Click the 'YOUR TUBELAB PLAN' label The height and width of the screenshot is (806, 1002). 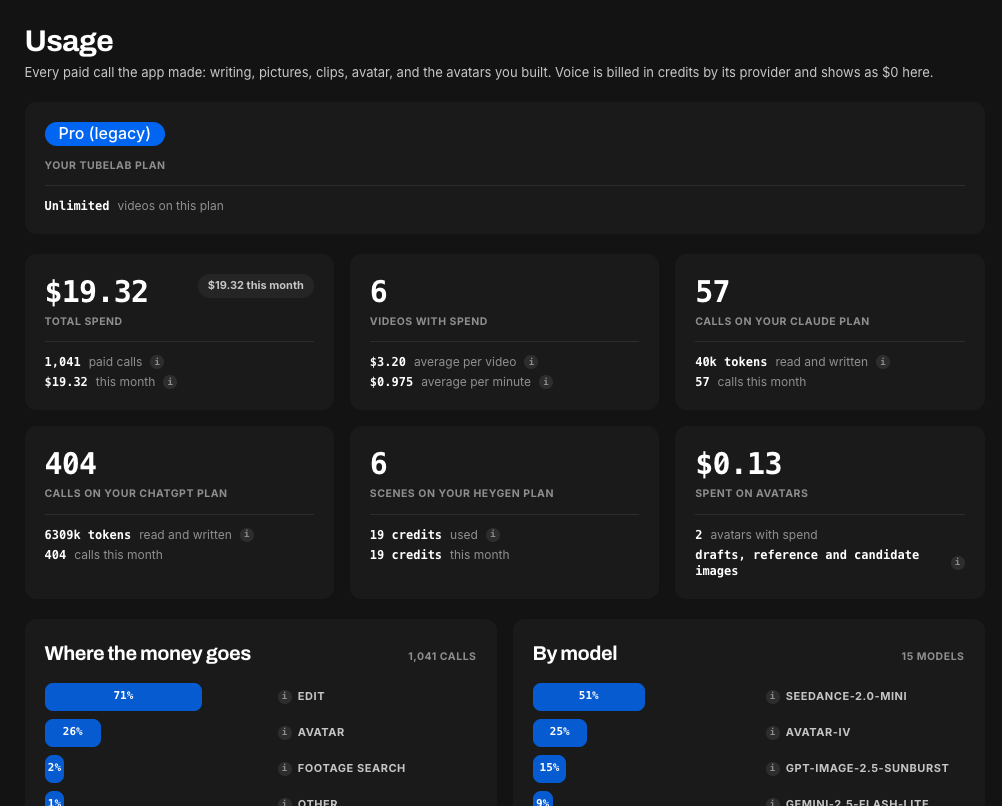pyautogui.click(x=105, y=166)
